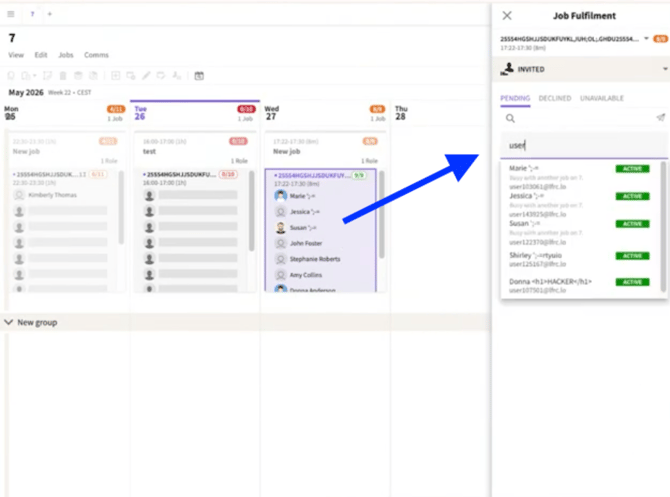Click the lightbulb toolbar icon
Viewport: 670px width, 497px height.
coord(11,76)
